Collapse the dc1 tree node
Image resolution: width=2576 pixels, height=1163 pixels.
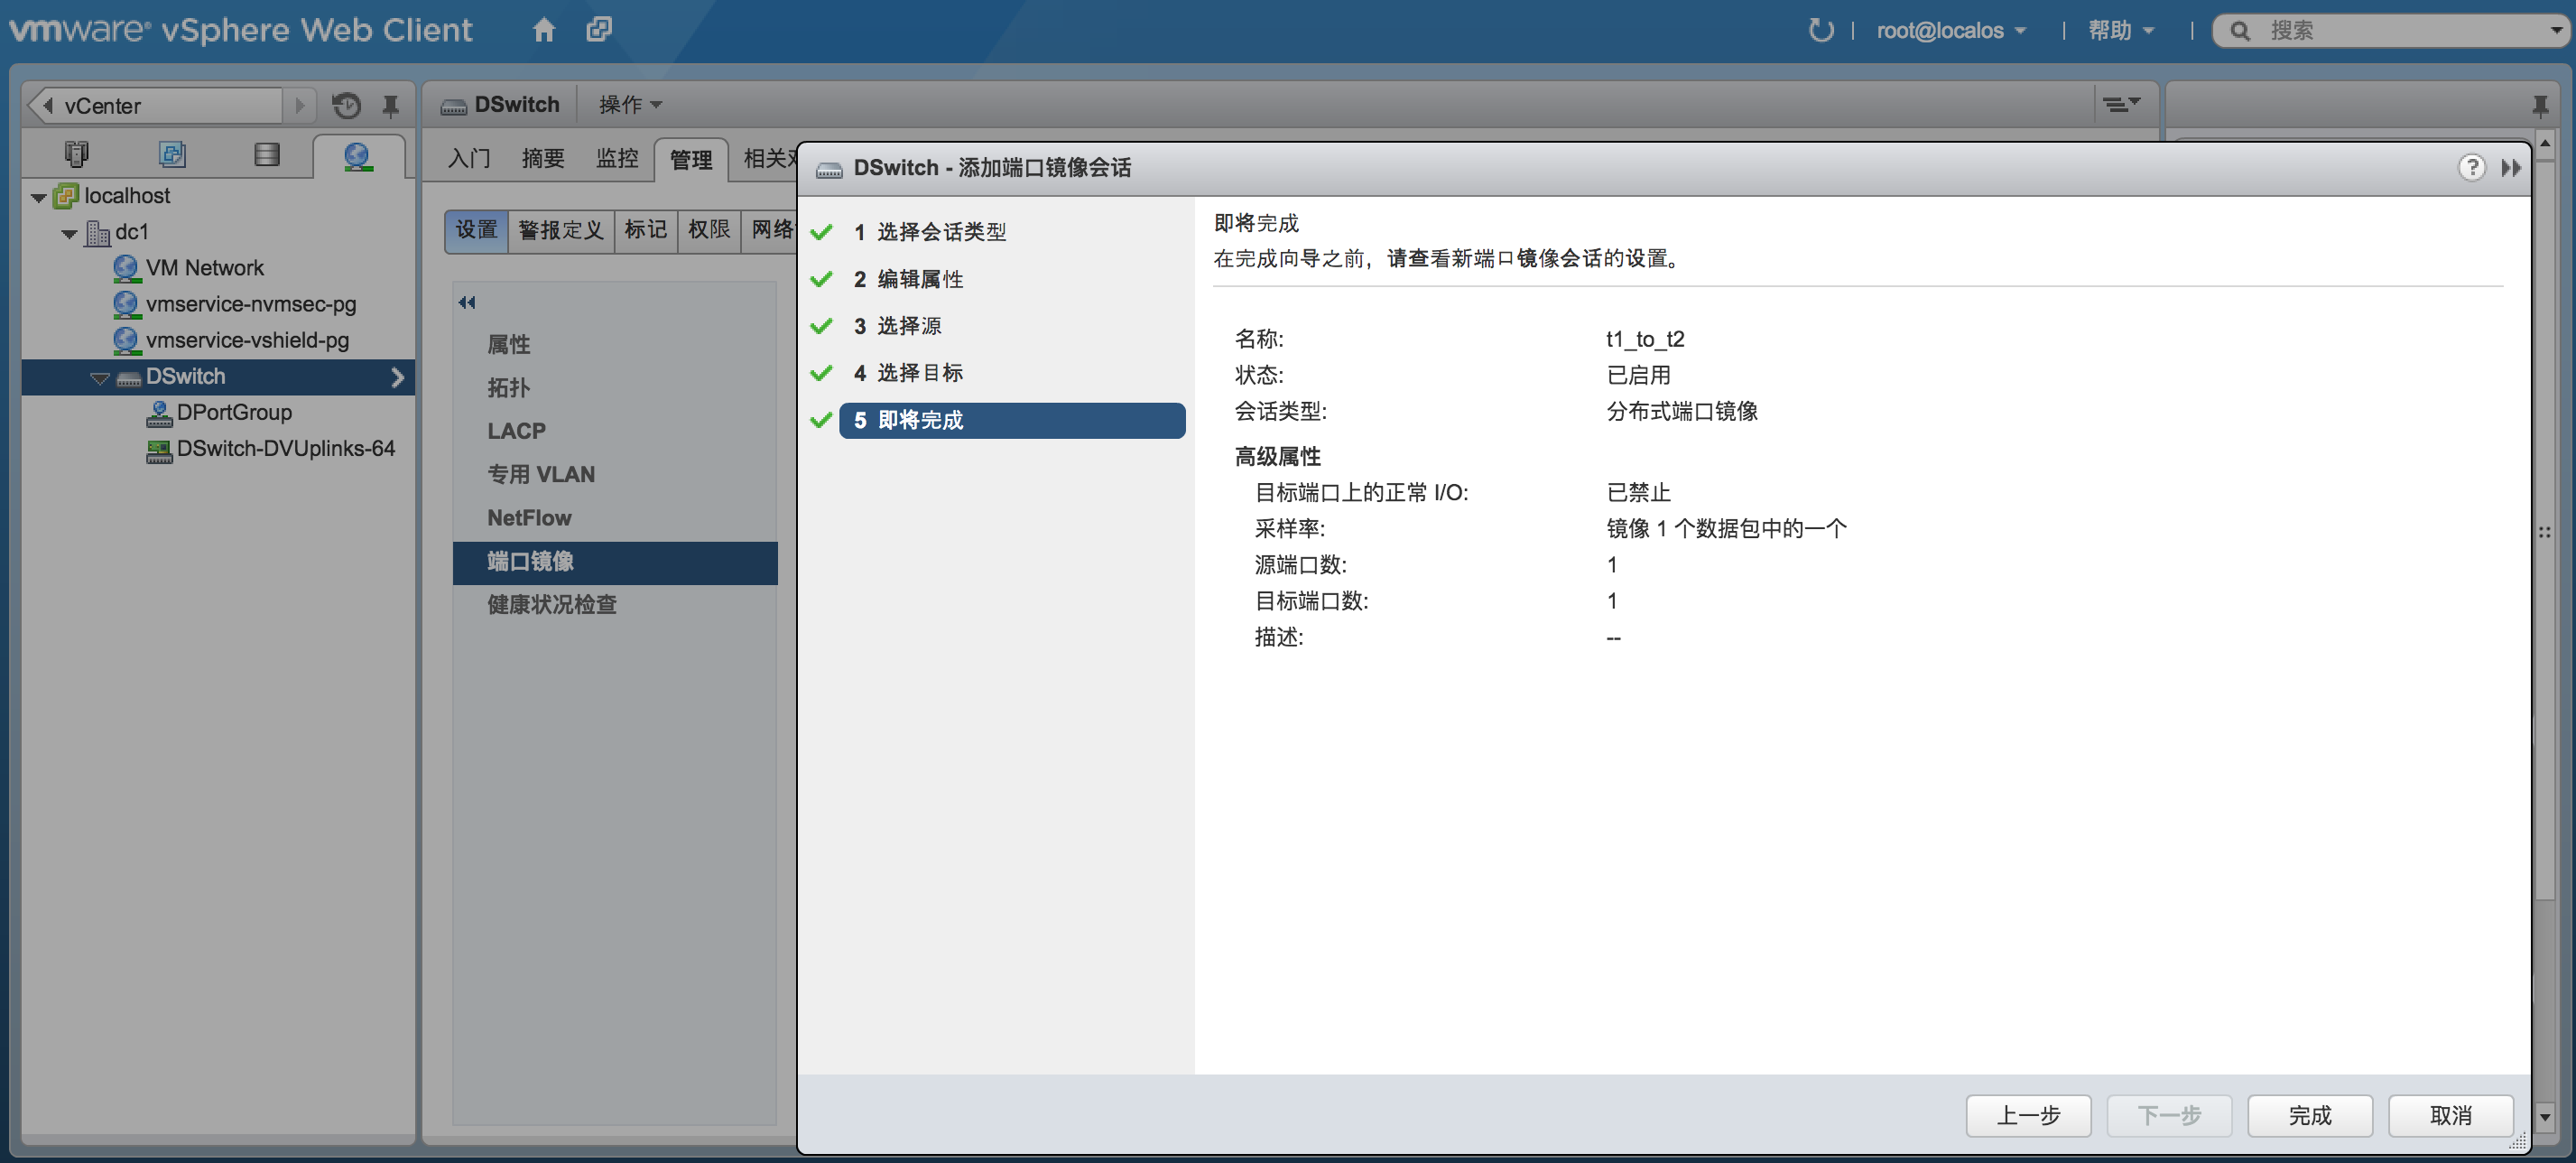point(69,234)
